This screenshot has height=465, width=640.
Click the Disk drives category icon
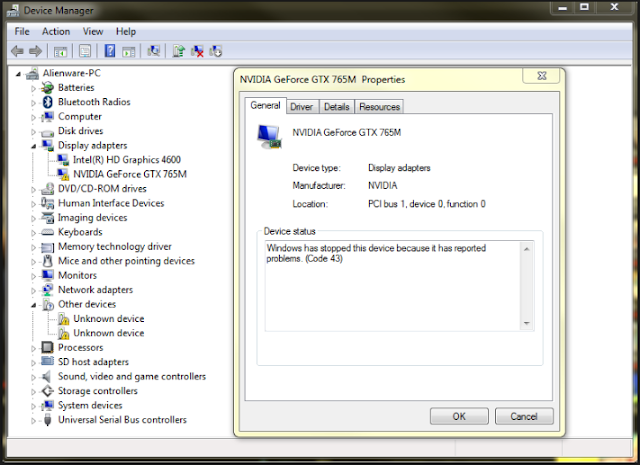[48, 132]
